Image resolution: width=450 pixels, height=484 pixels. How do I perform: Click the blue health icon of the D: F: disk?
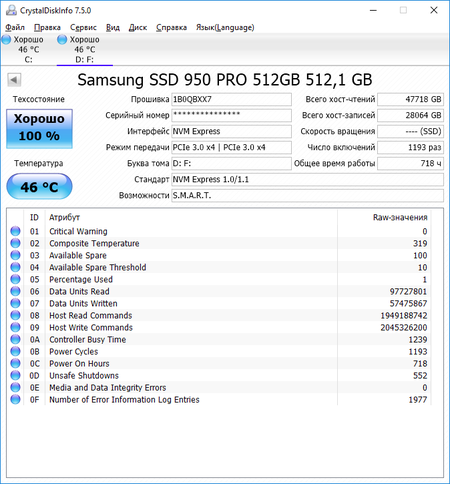click(62, 40)
